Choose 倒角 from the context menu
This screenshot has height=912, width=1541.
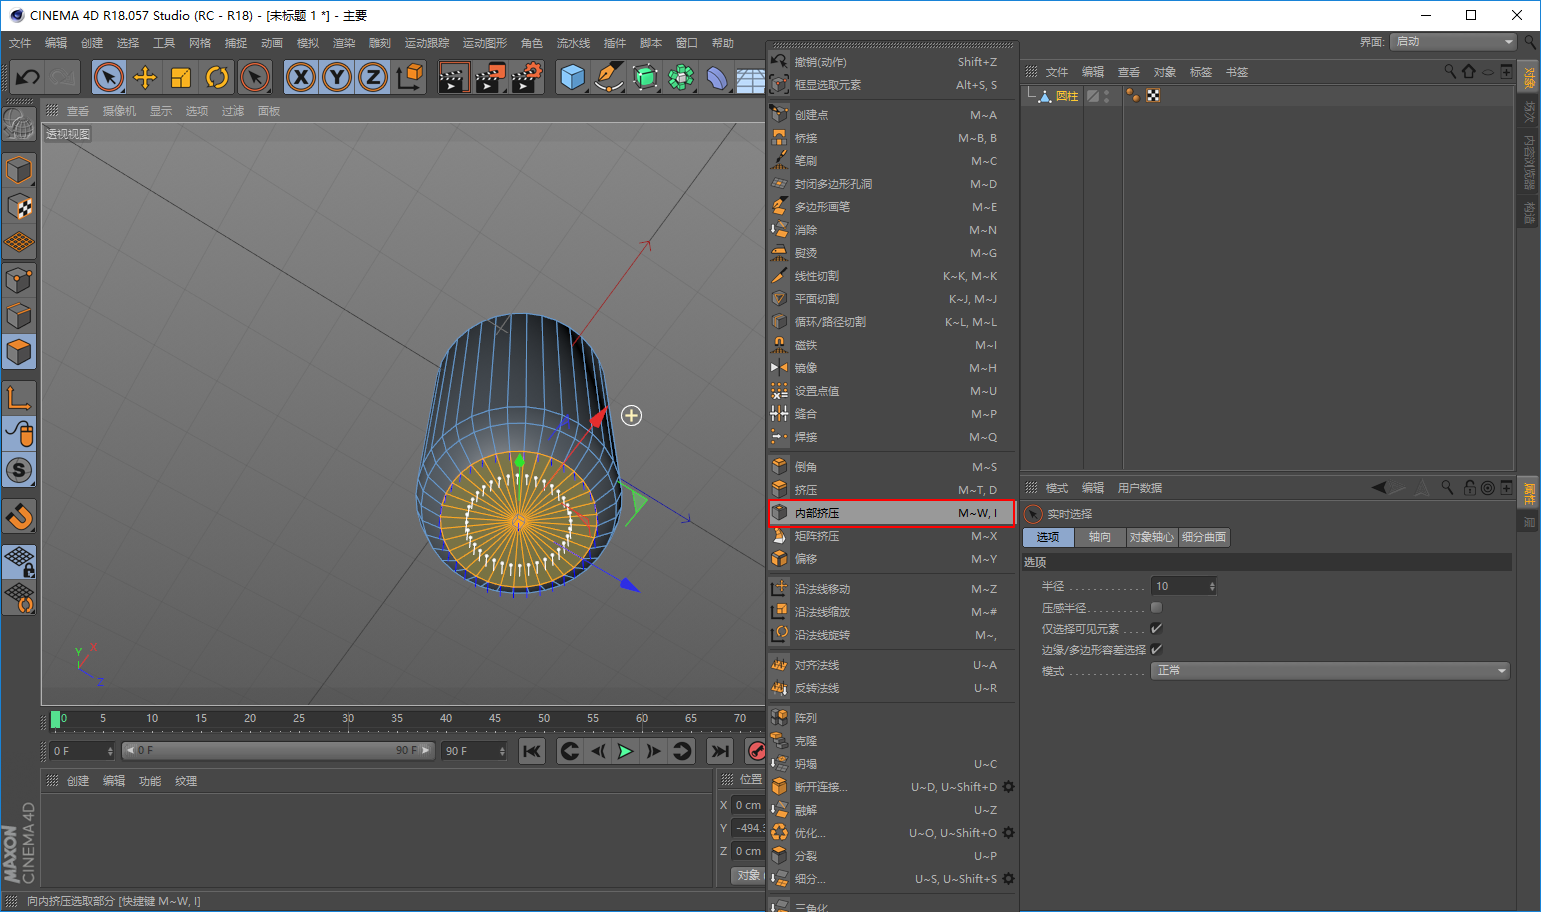click(892, 467)
